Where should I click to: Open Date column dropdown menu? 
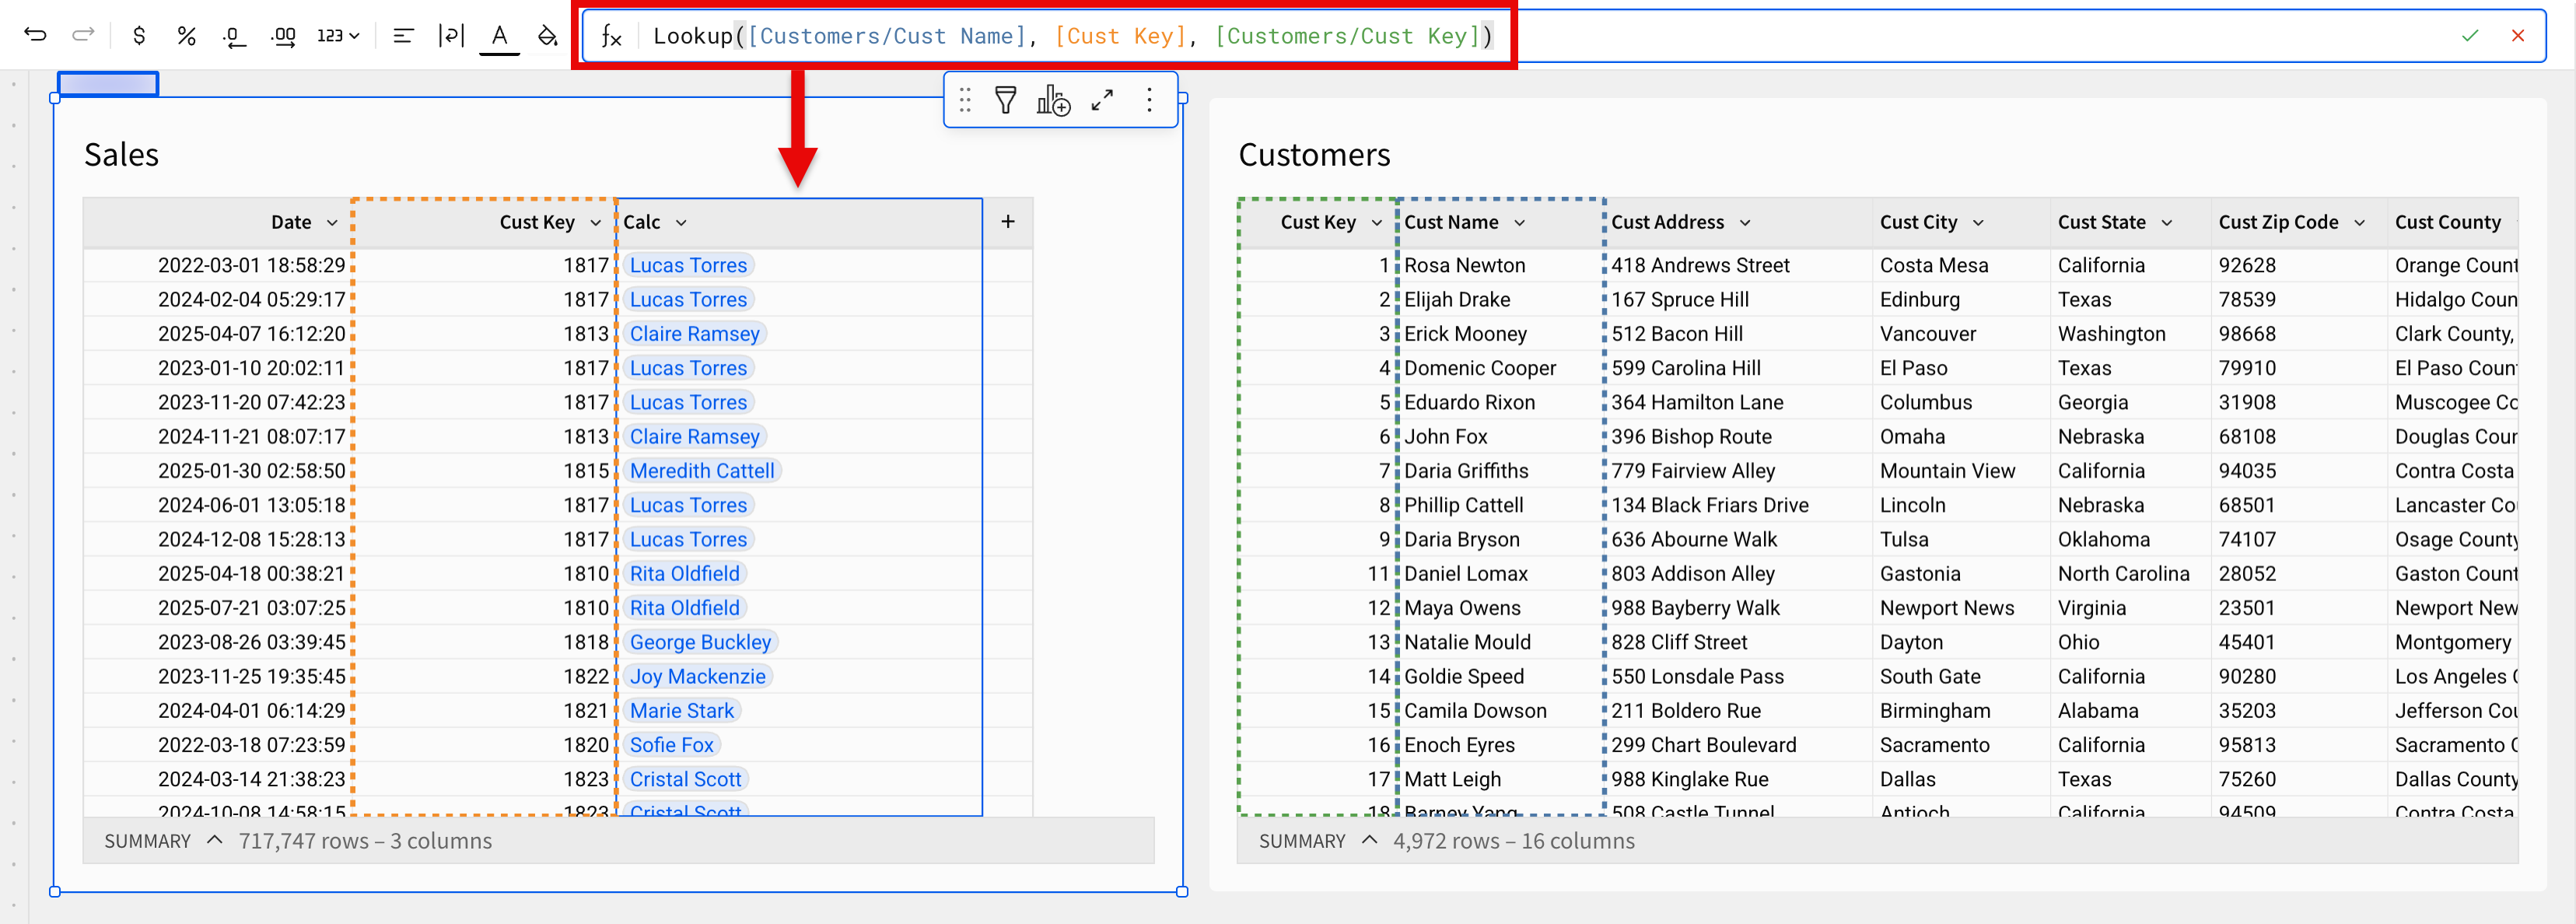(x=332, y=222)
